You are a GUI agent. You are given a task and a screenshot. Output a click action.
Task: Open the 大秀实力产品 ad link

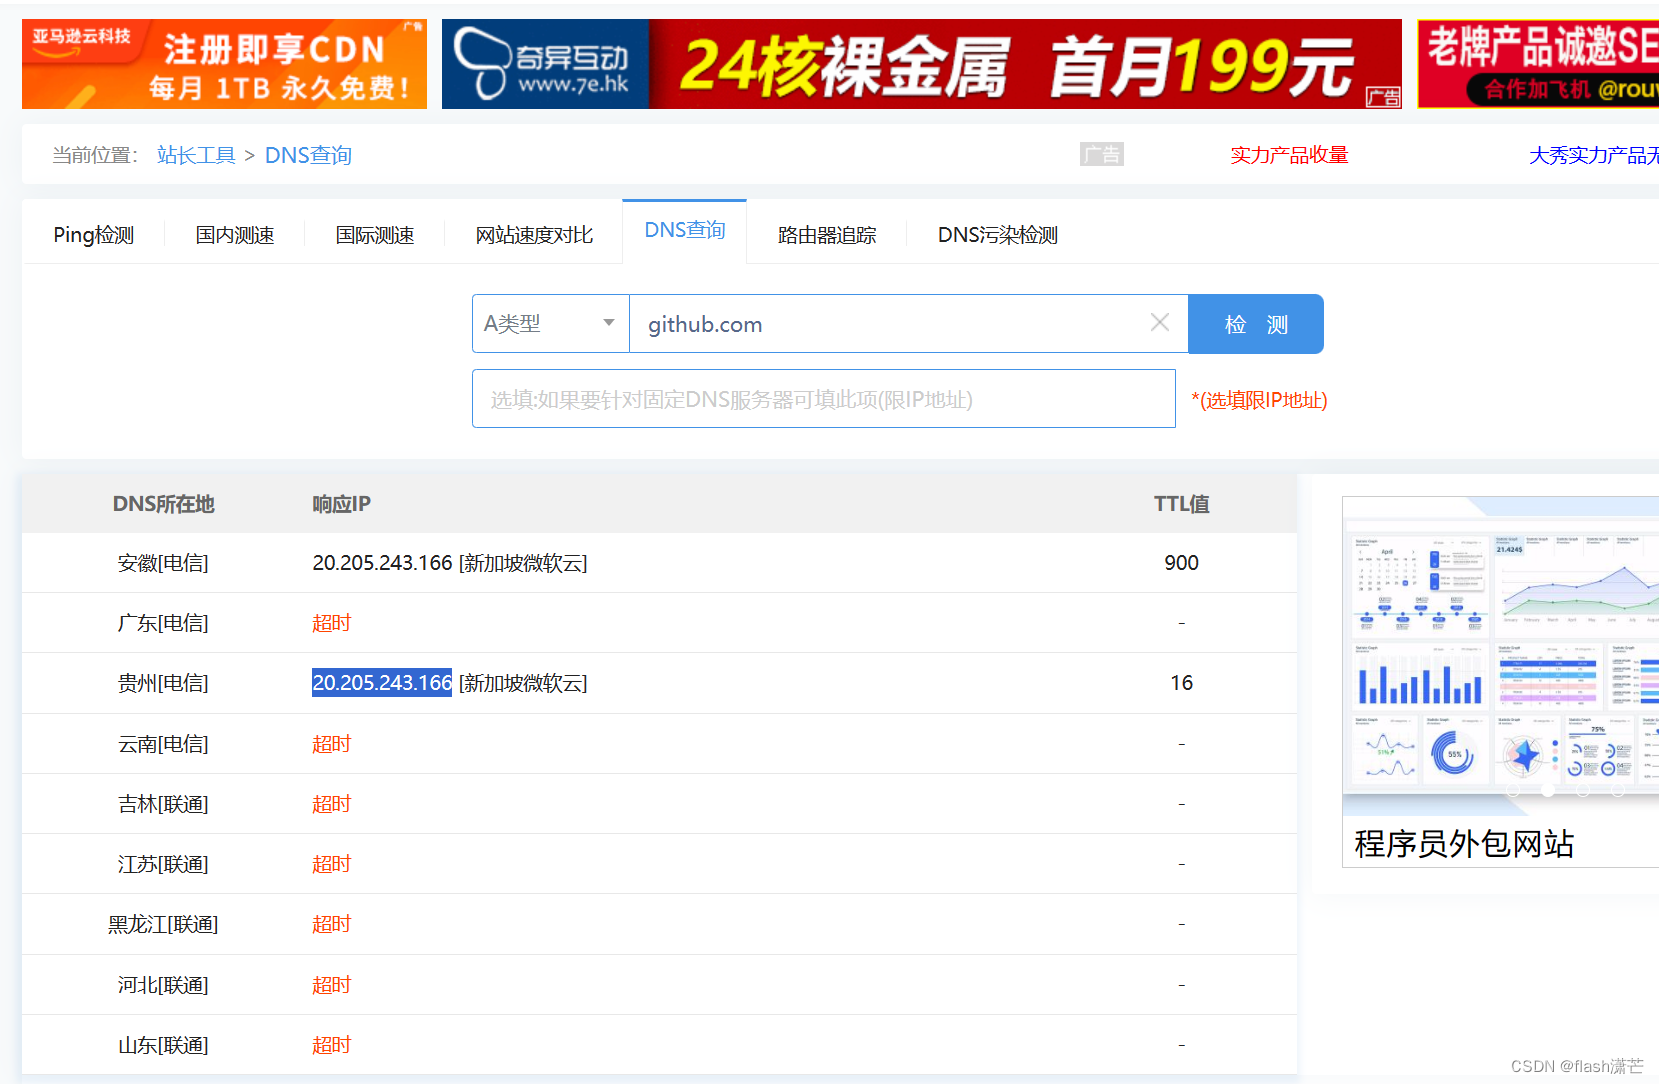(x=1594, y=155)
